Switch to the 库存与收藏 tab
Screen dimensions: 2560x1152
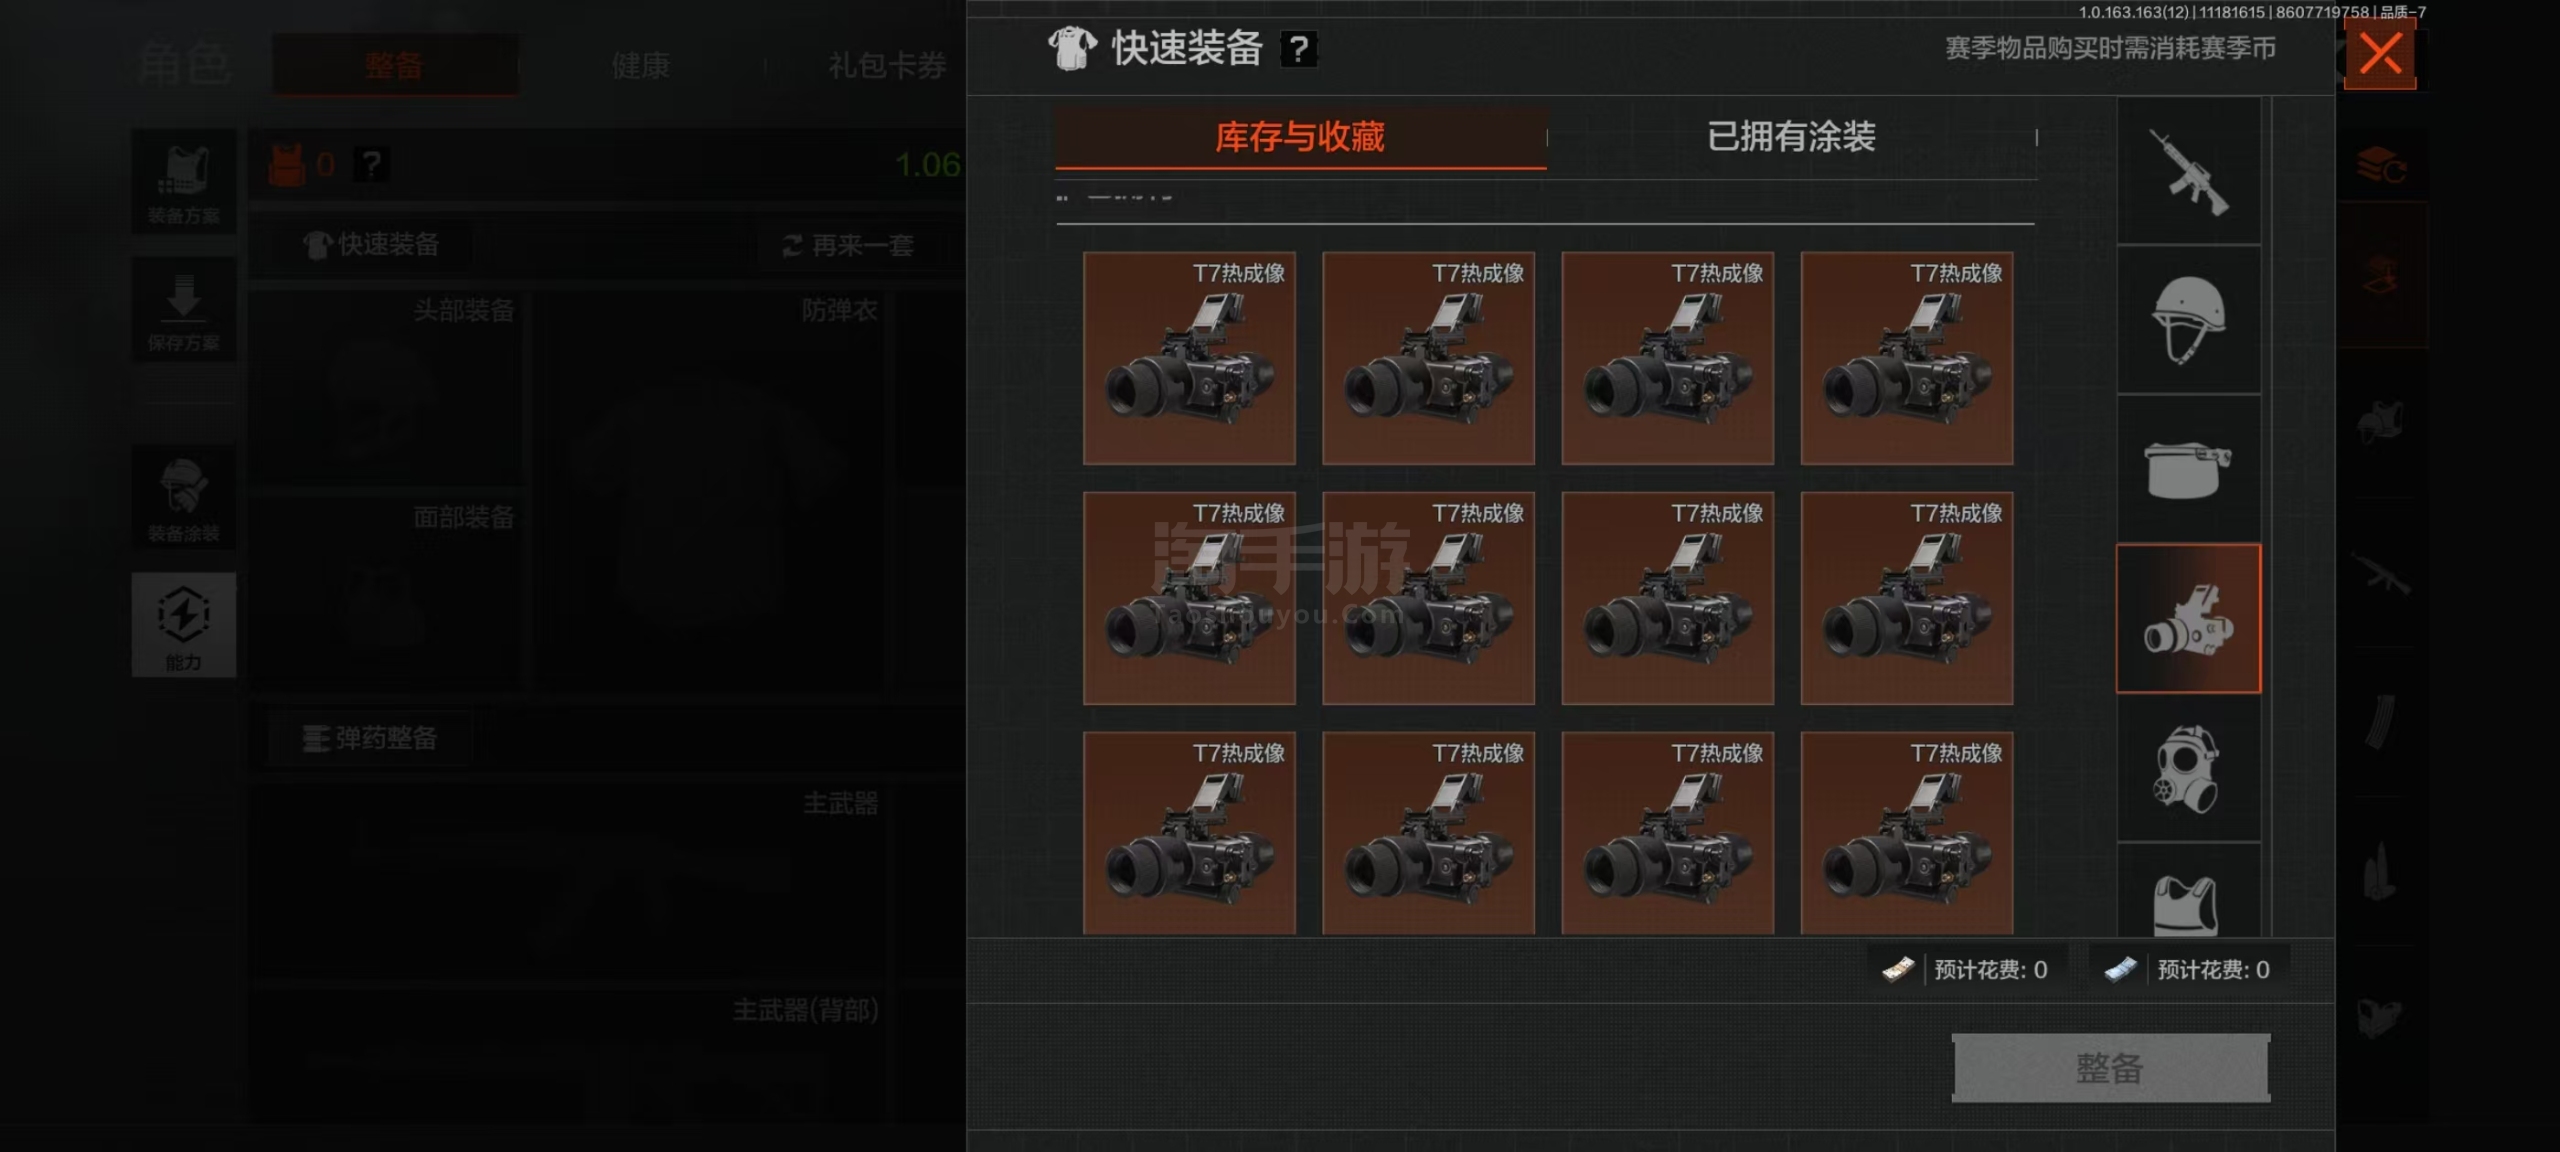(x=1300, y=137)
